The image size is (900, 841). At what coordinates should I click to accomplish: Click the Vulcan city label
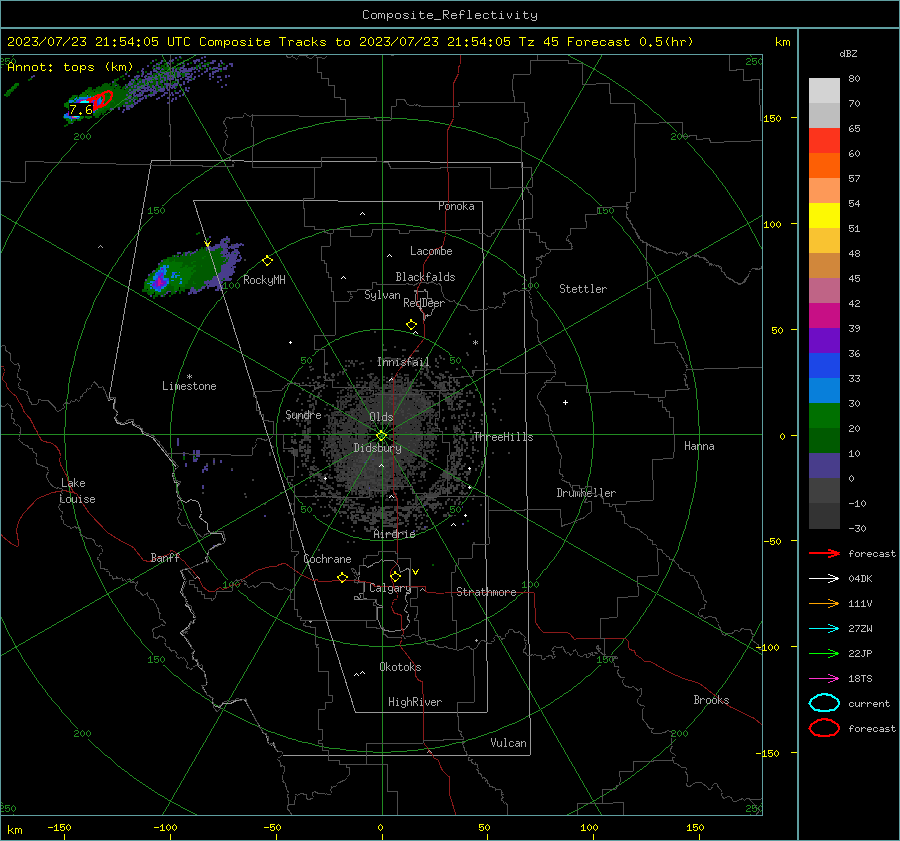(x=509, y=743)
